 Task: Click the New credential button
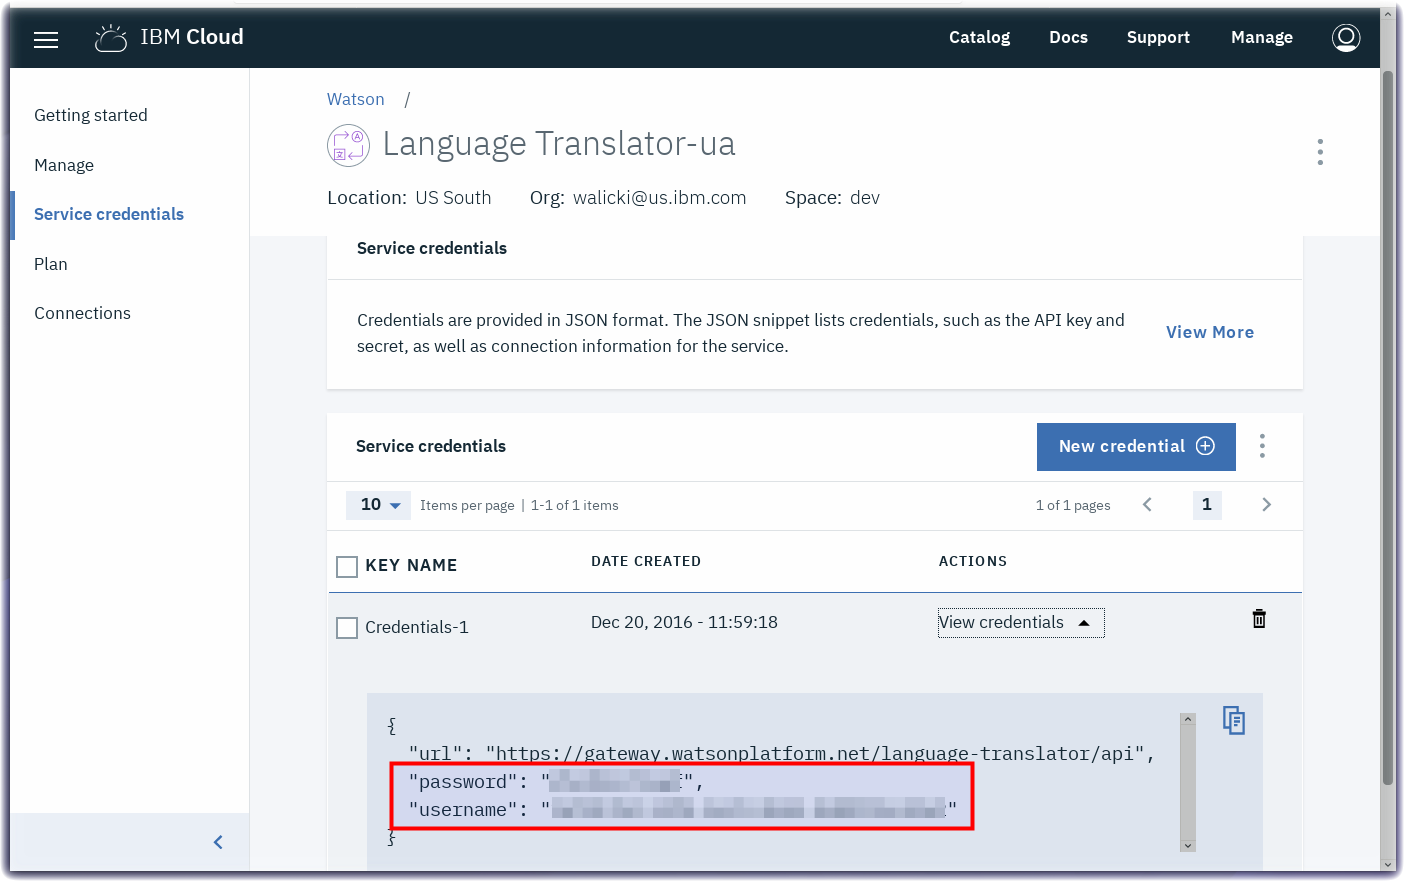coord(1136,446)
